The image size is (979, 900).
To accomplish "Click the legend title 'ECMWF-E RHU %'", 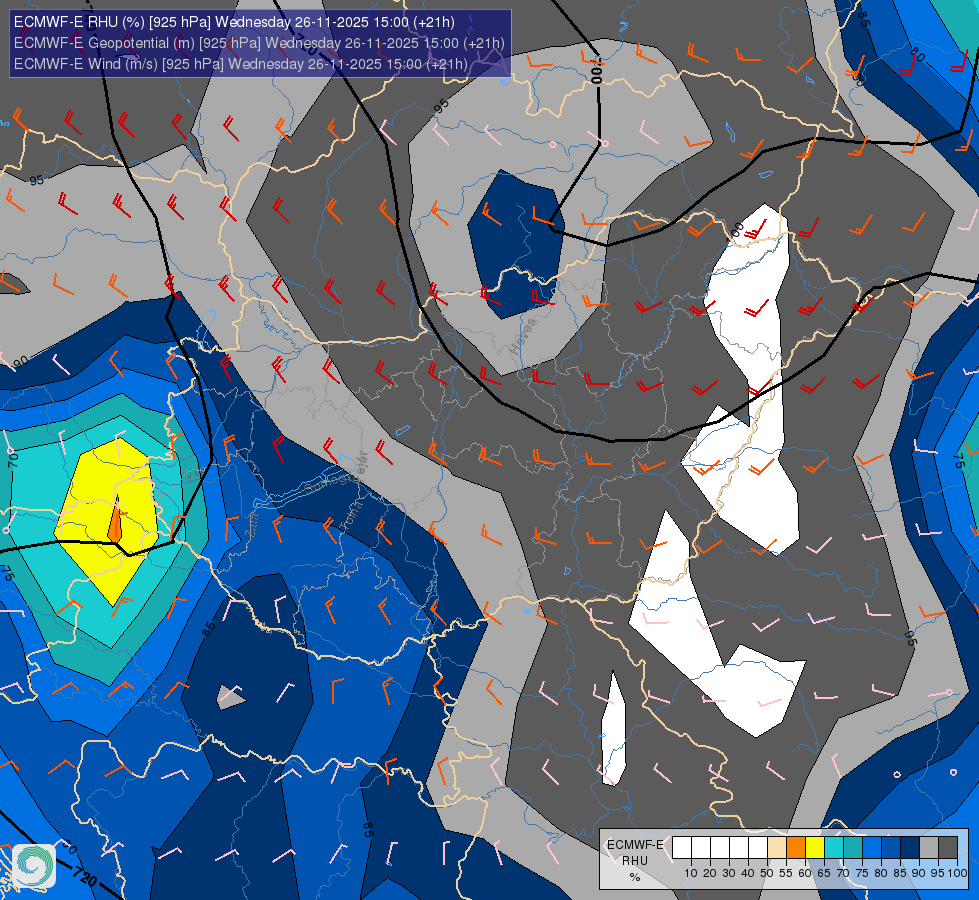I will point(635,861).
